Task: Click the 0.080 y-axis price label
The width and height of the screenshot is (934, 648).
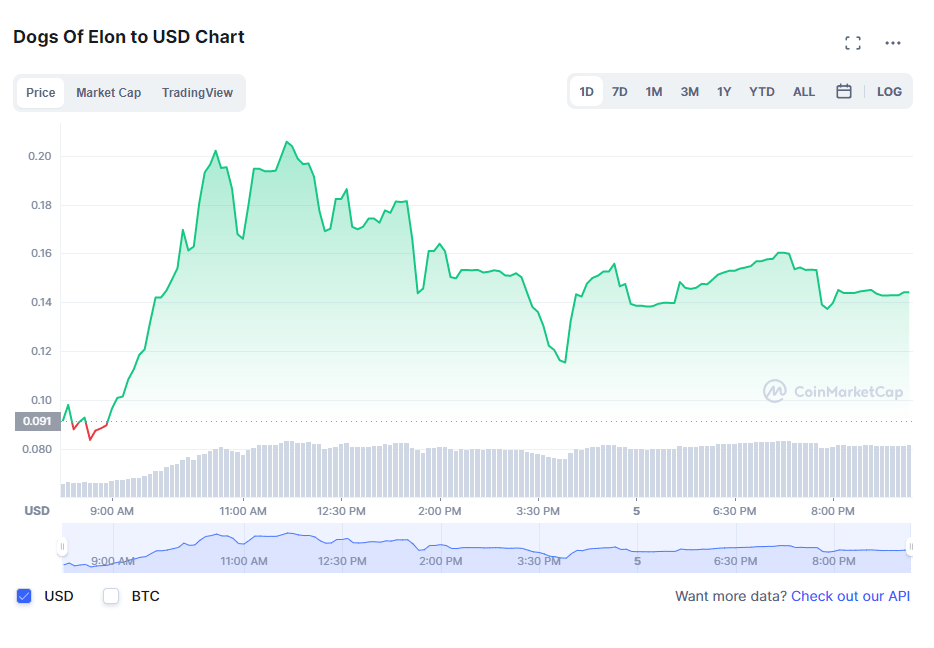Action: [x=37, y=449]
